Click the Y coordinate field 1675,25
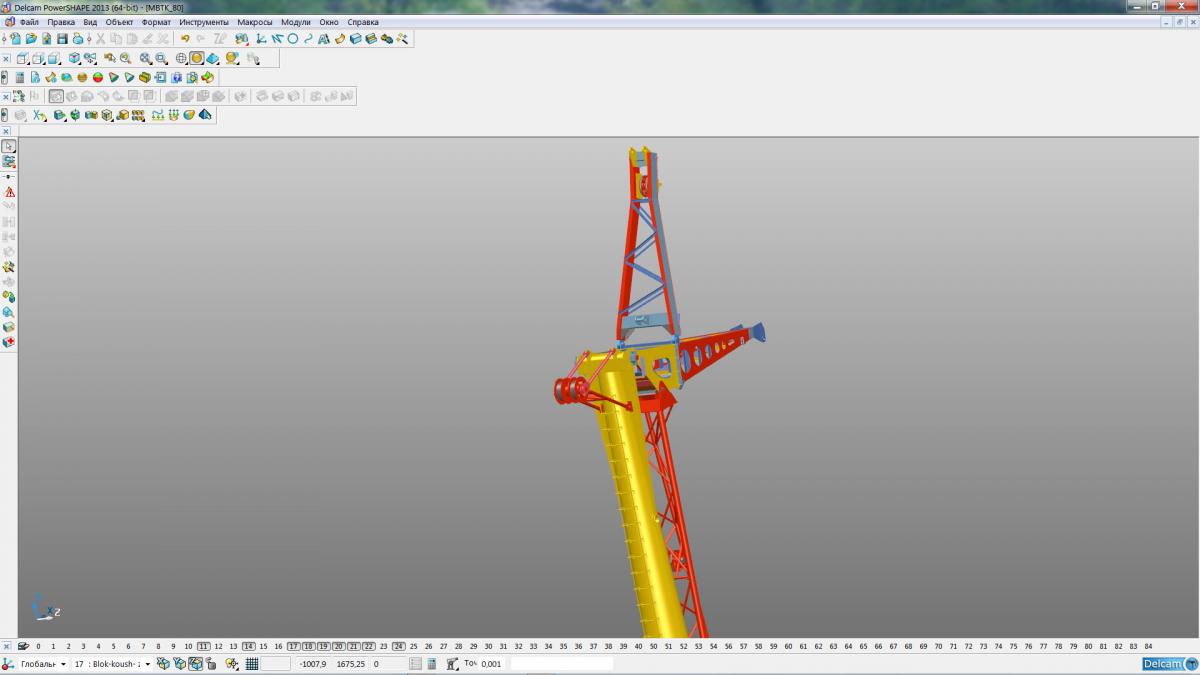 click(x=350, y=664)
